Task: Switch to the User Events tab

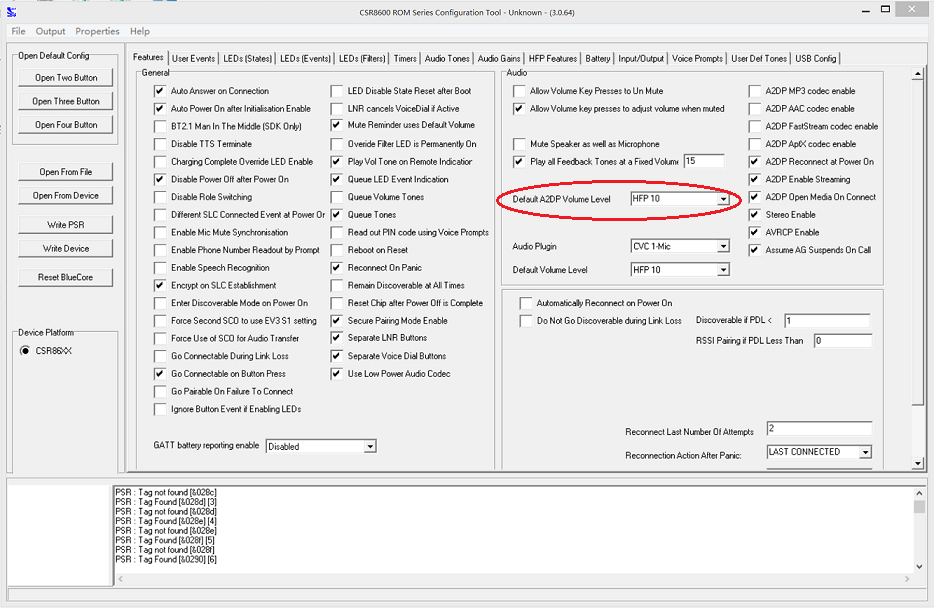Action: 194,58
